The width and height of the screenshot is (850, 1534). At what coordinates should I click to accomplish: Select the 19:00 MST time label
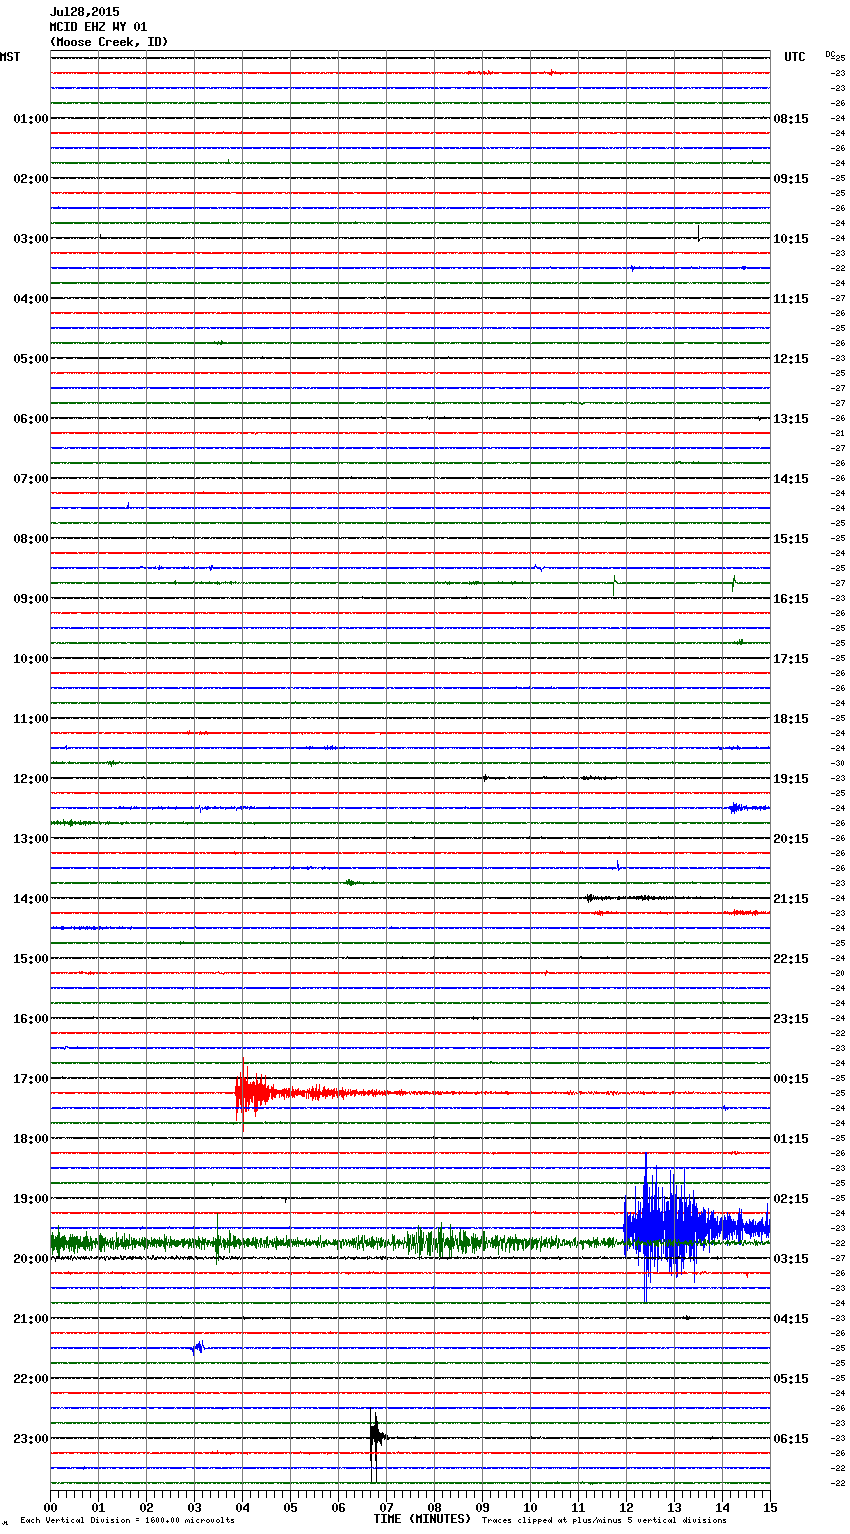point(30,1198)
